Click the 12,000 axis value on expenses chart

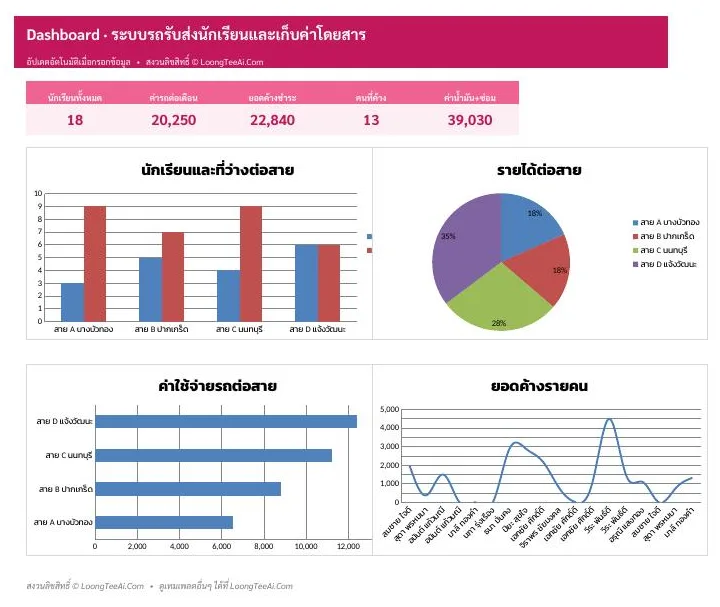pos(348,546)
